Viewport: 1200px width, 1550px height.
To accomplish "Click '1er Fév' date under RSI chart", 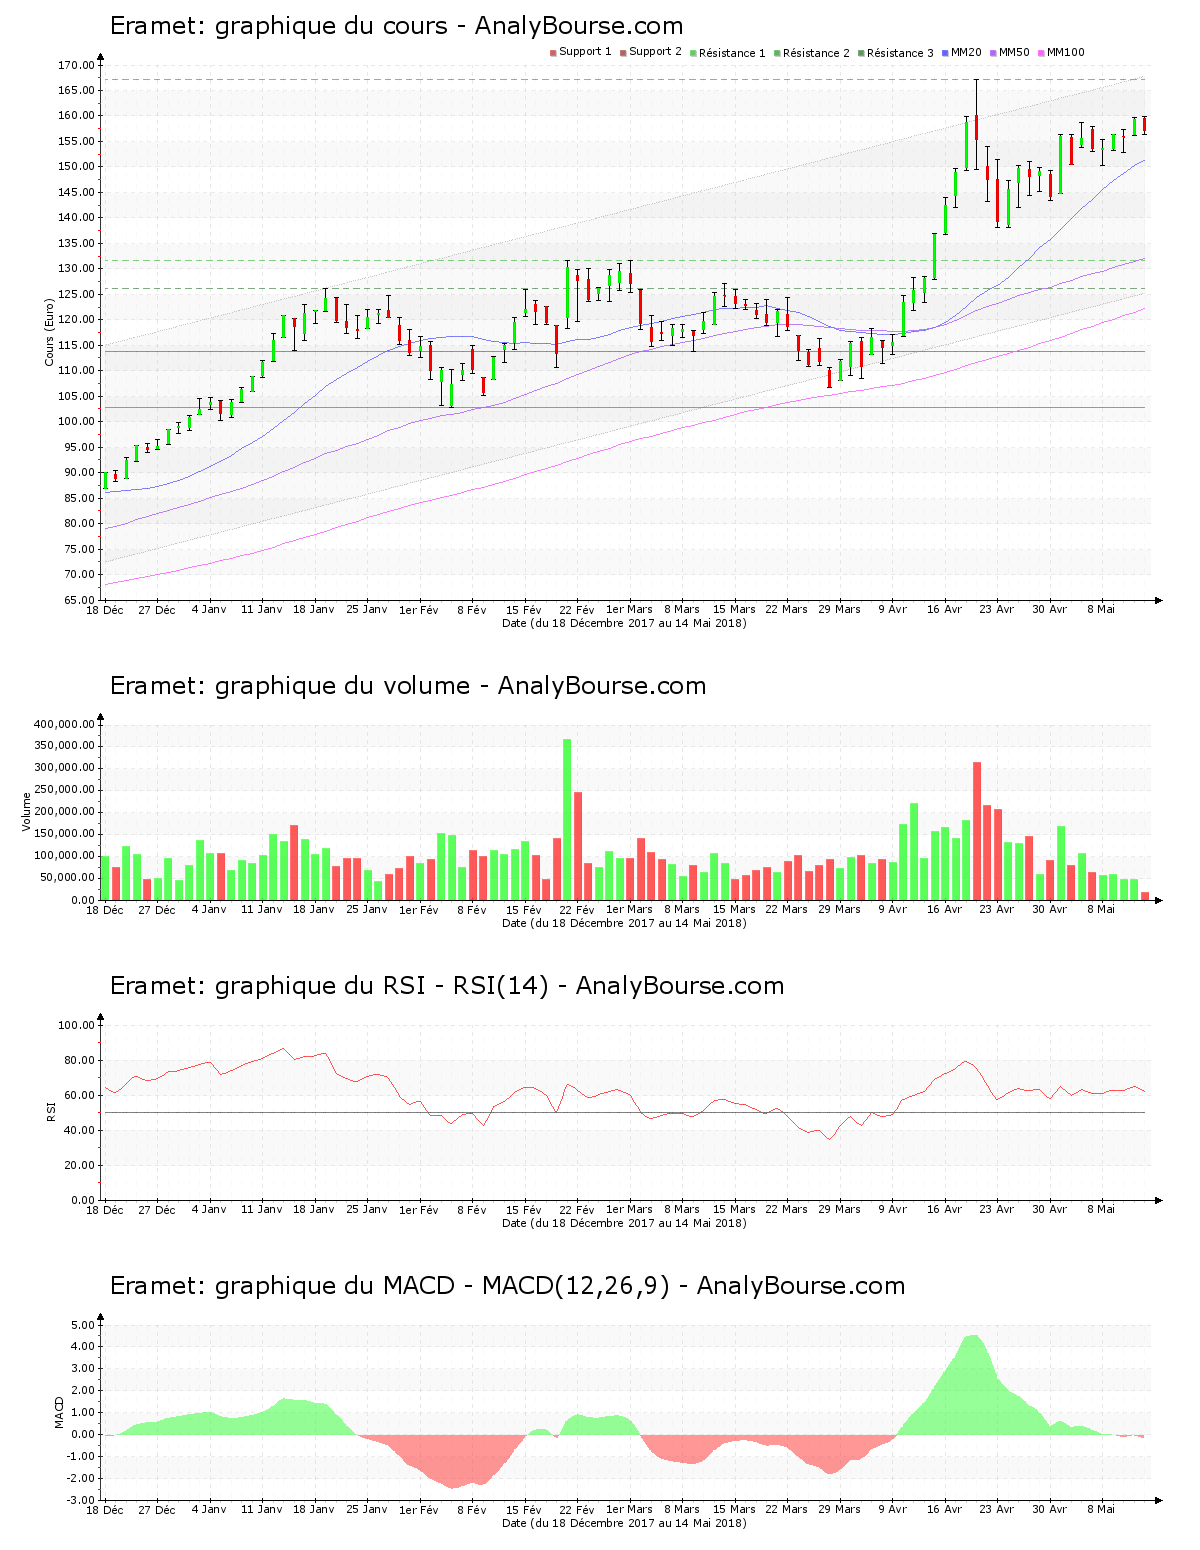I will [x=419, y=1210].
